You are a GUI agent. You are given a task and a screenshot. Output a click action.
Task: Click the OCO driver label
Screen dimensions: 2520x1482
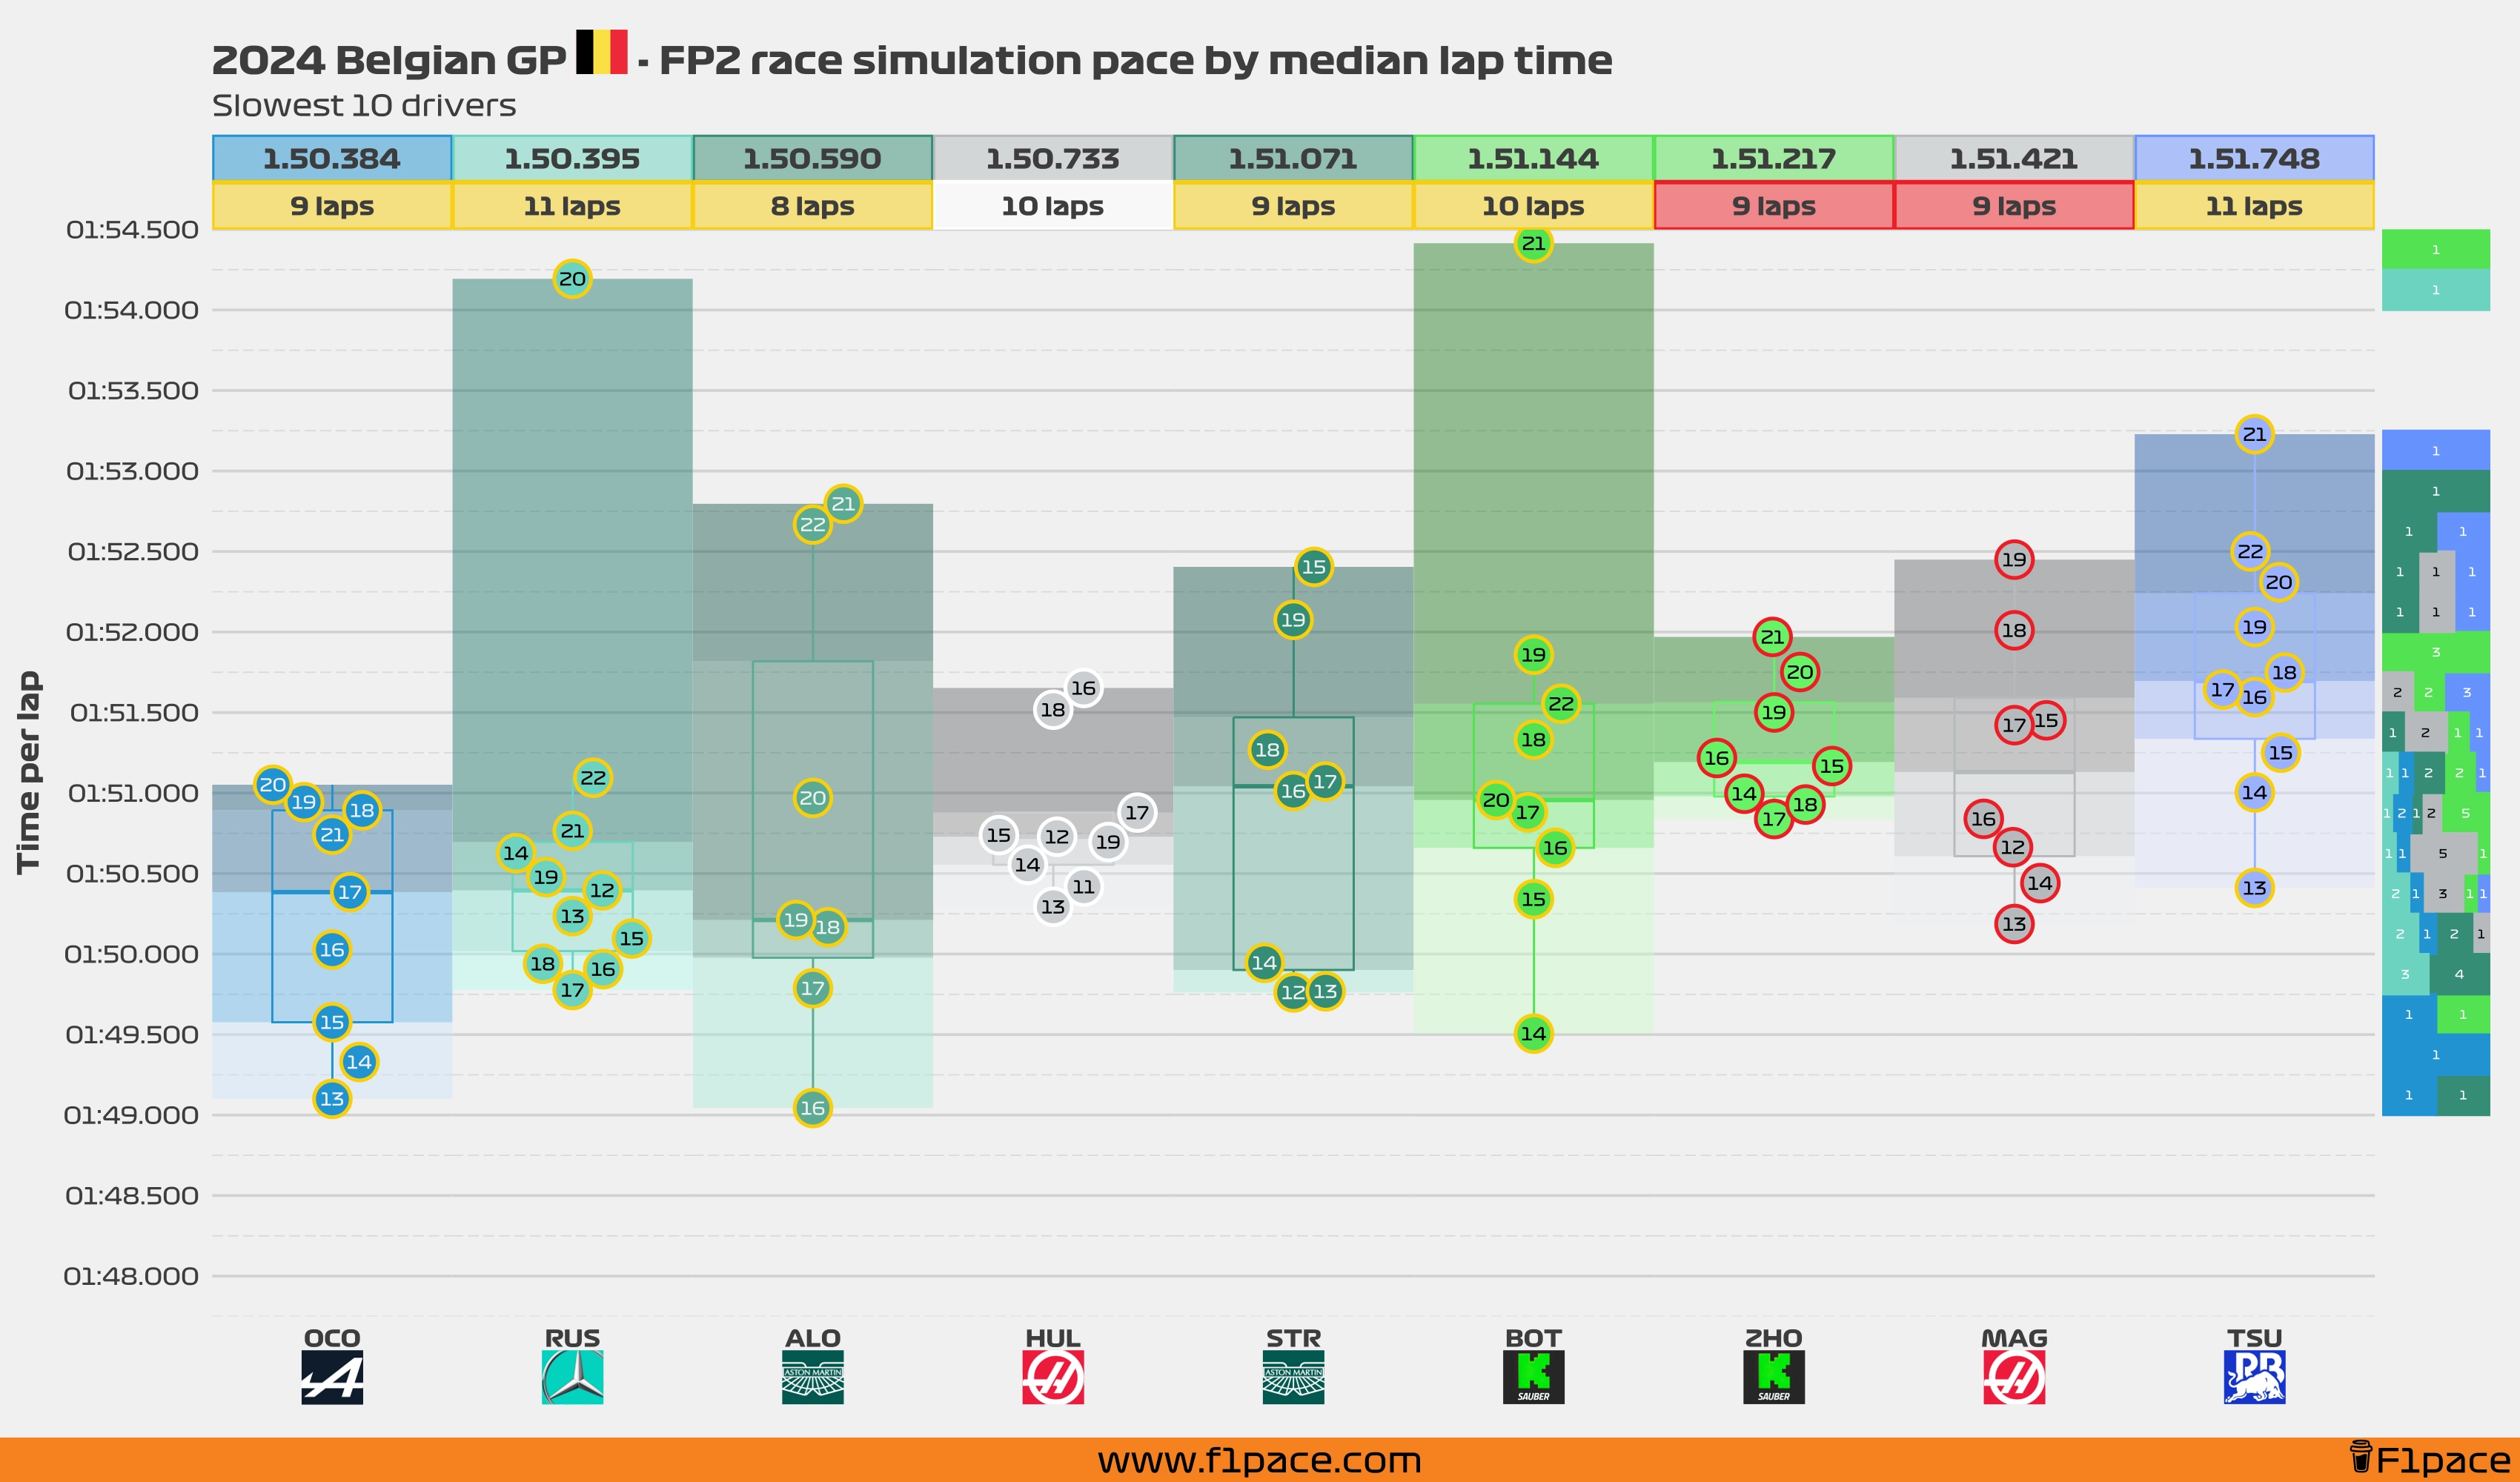332,1337
